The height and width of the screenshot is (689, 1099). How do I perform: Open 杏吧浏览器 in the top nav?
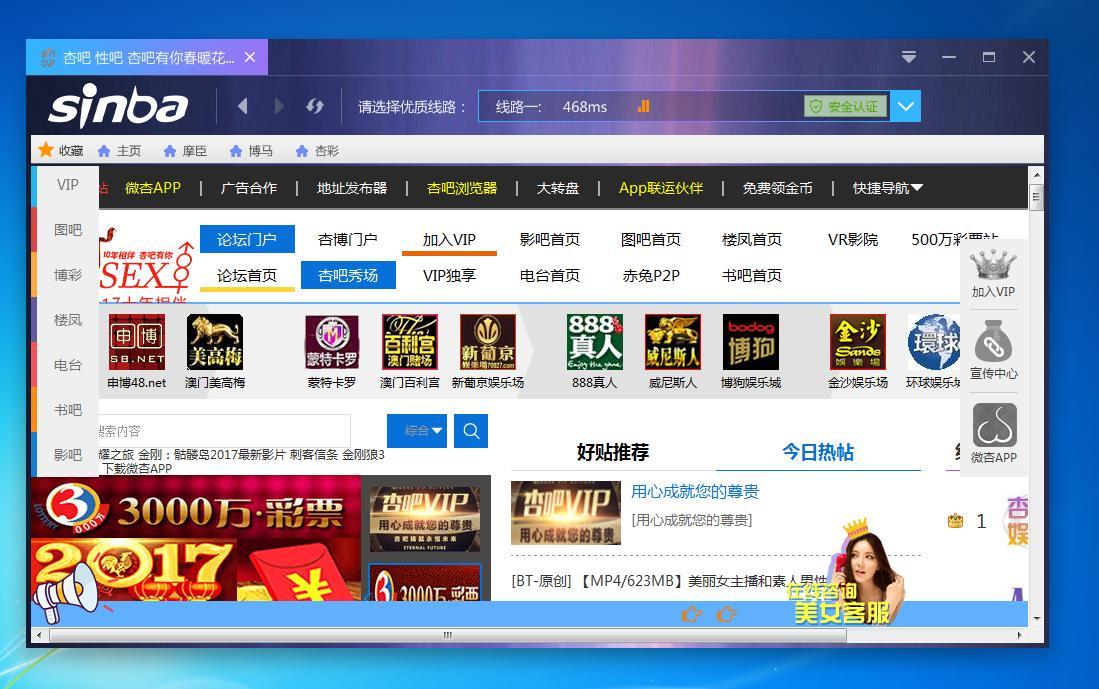462,188
